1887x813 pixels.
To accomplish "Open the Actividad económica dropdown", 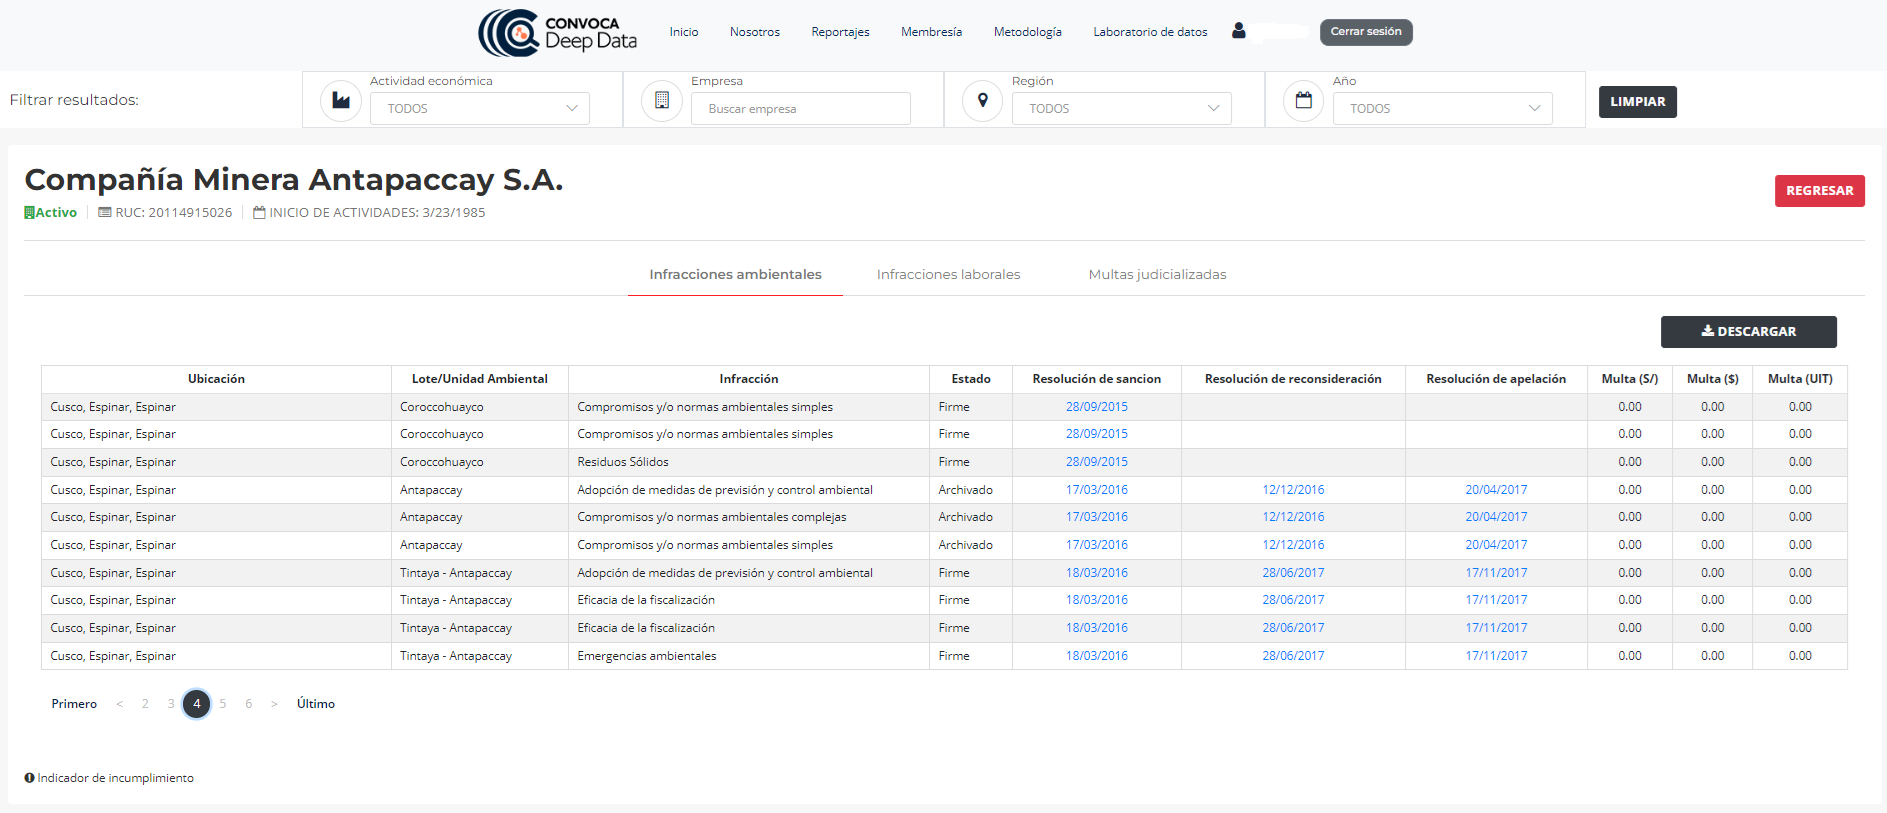I will tap(480, 108).
